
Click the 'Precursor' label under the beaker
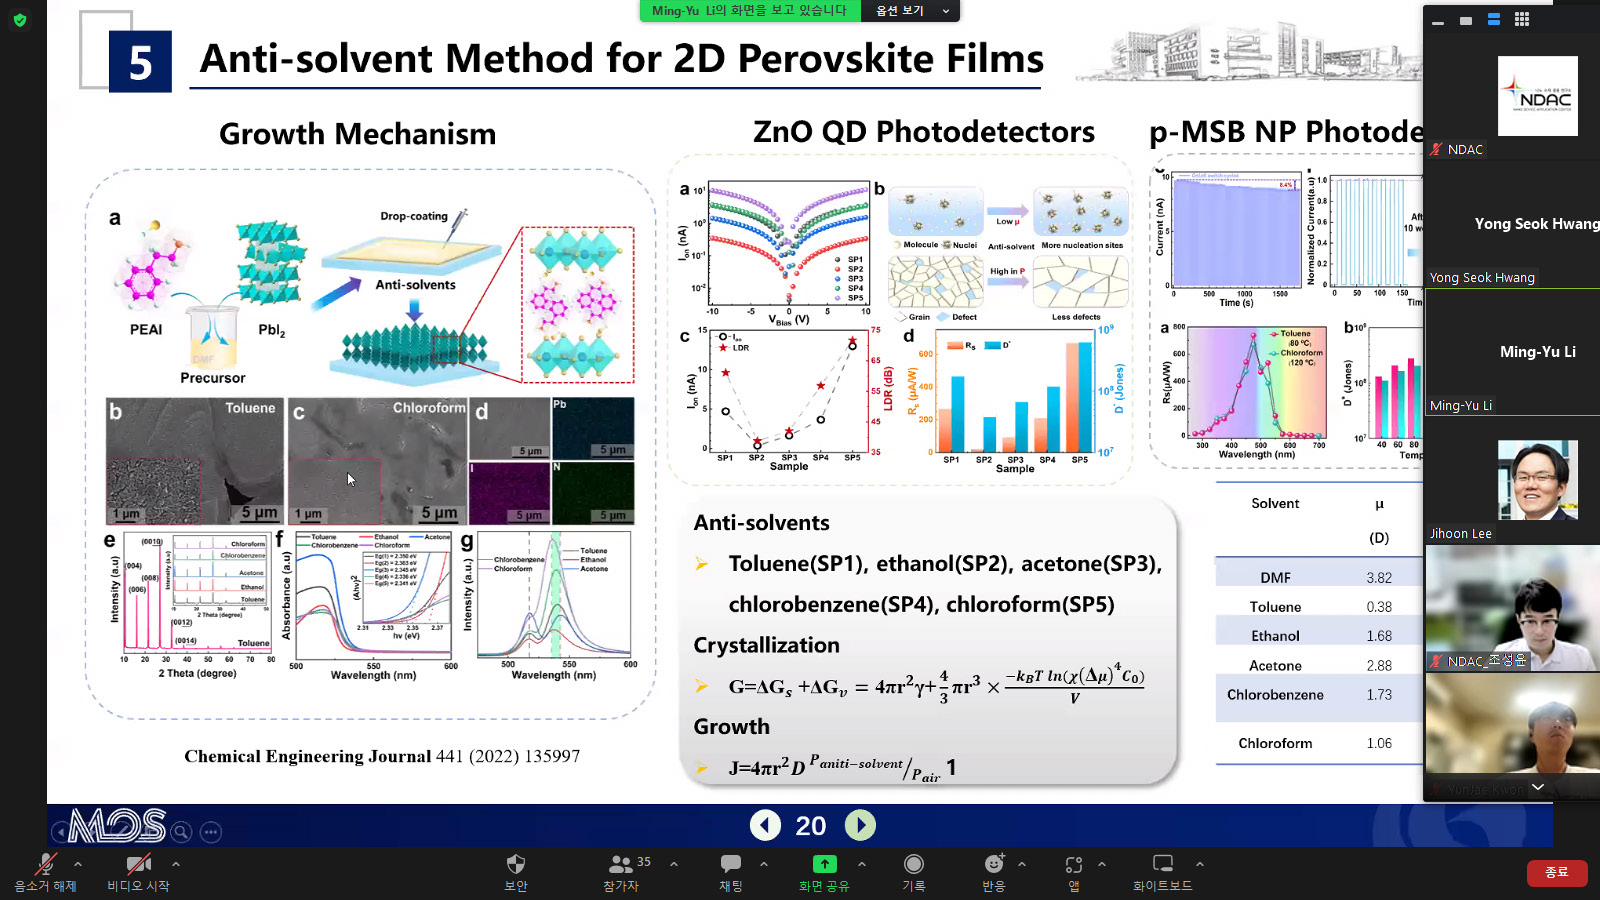[x=212, y=378]
